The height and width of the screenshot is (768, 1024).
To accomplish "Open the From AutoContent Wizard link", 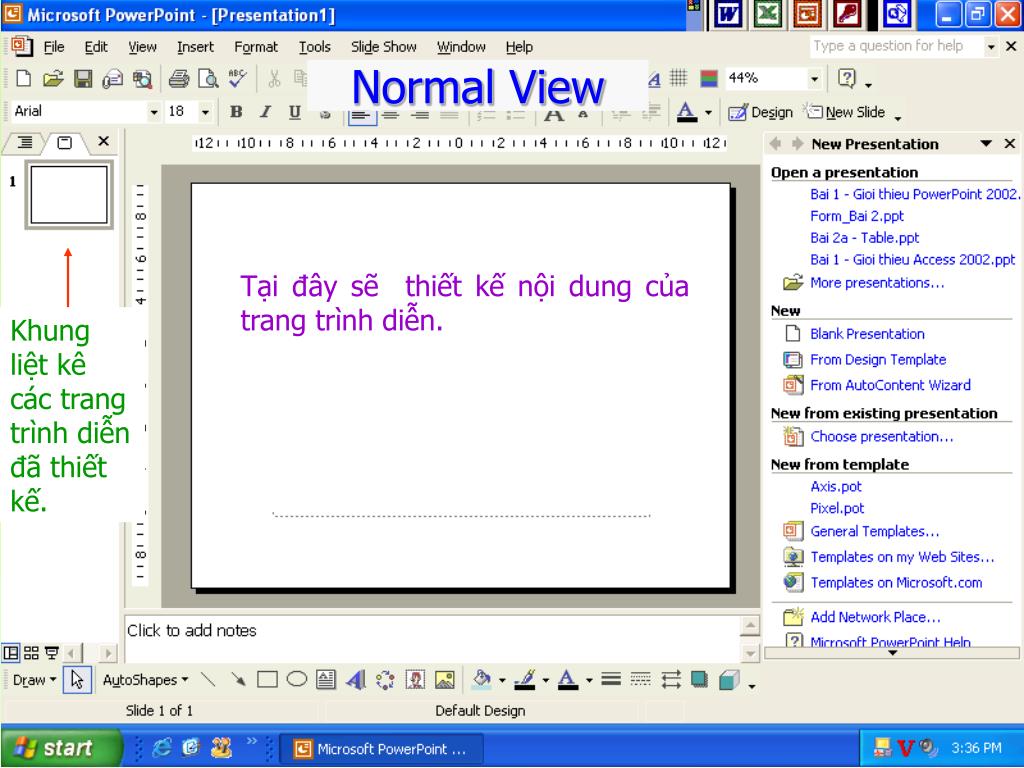I will (890, 385).
